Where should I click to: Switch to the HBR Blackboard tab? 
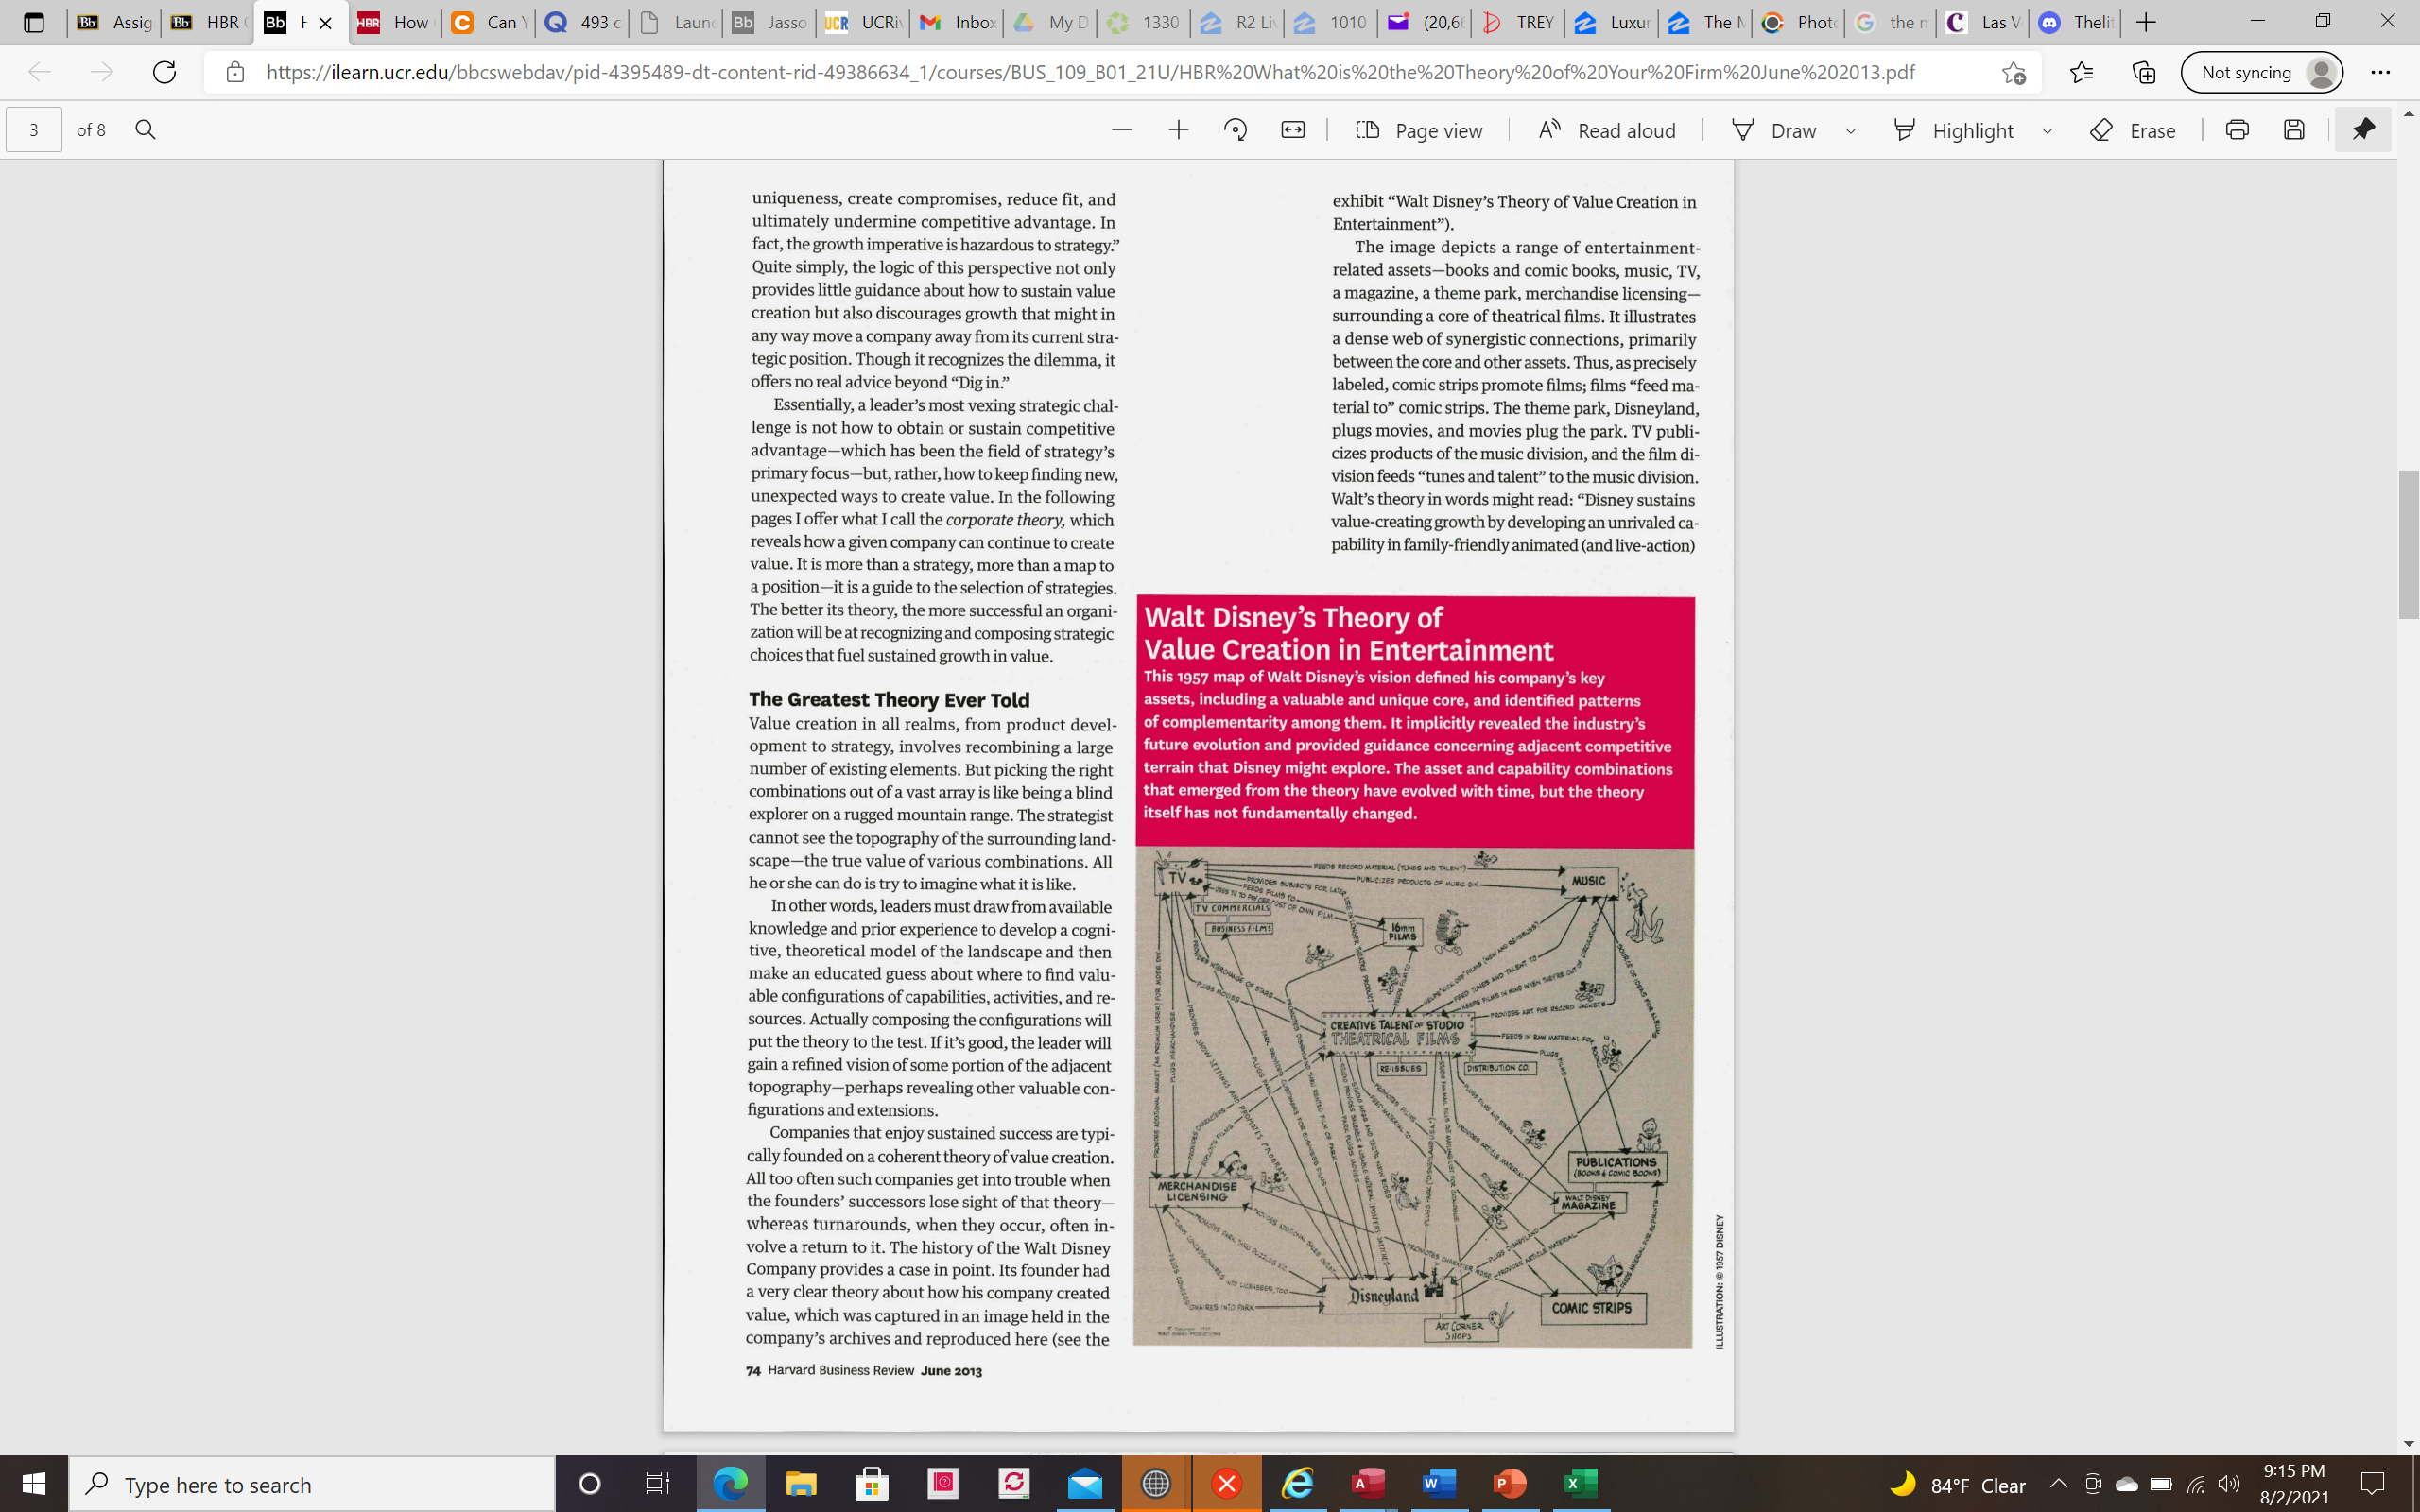point(208,22)
